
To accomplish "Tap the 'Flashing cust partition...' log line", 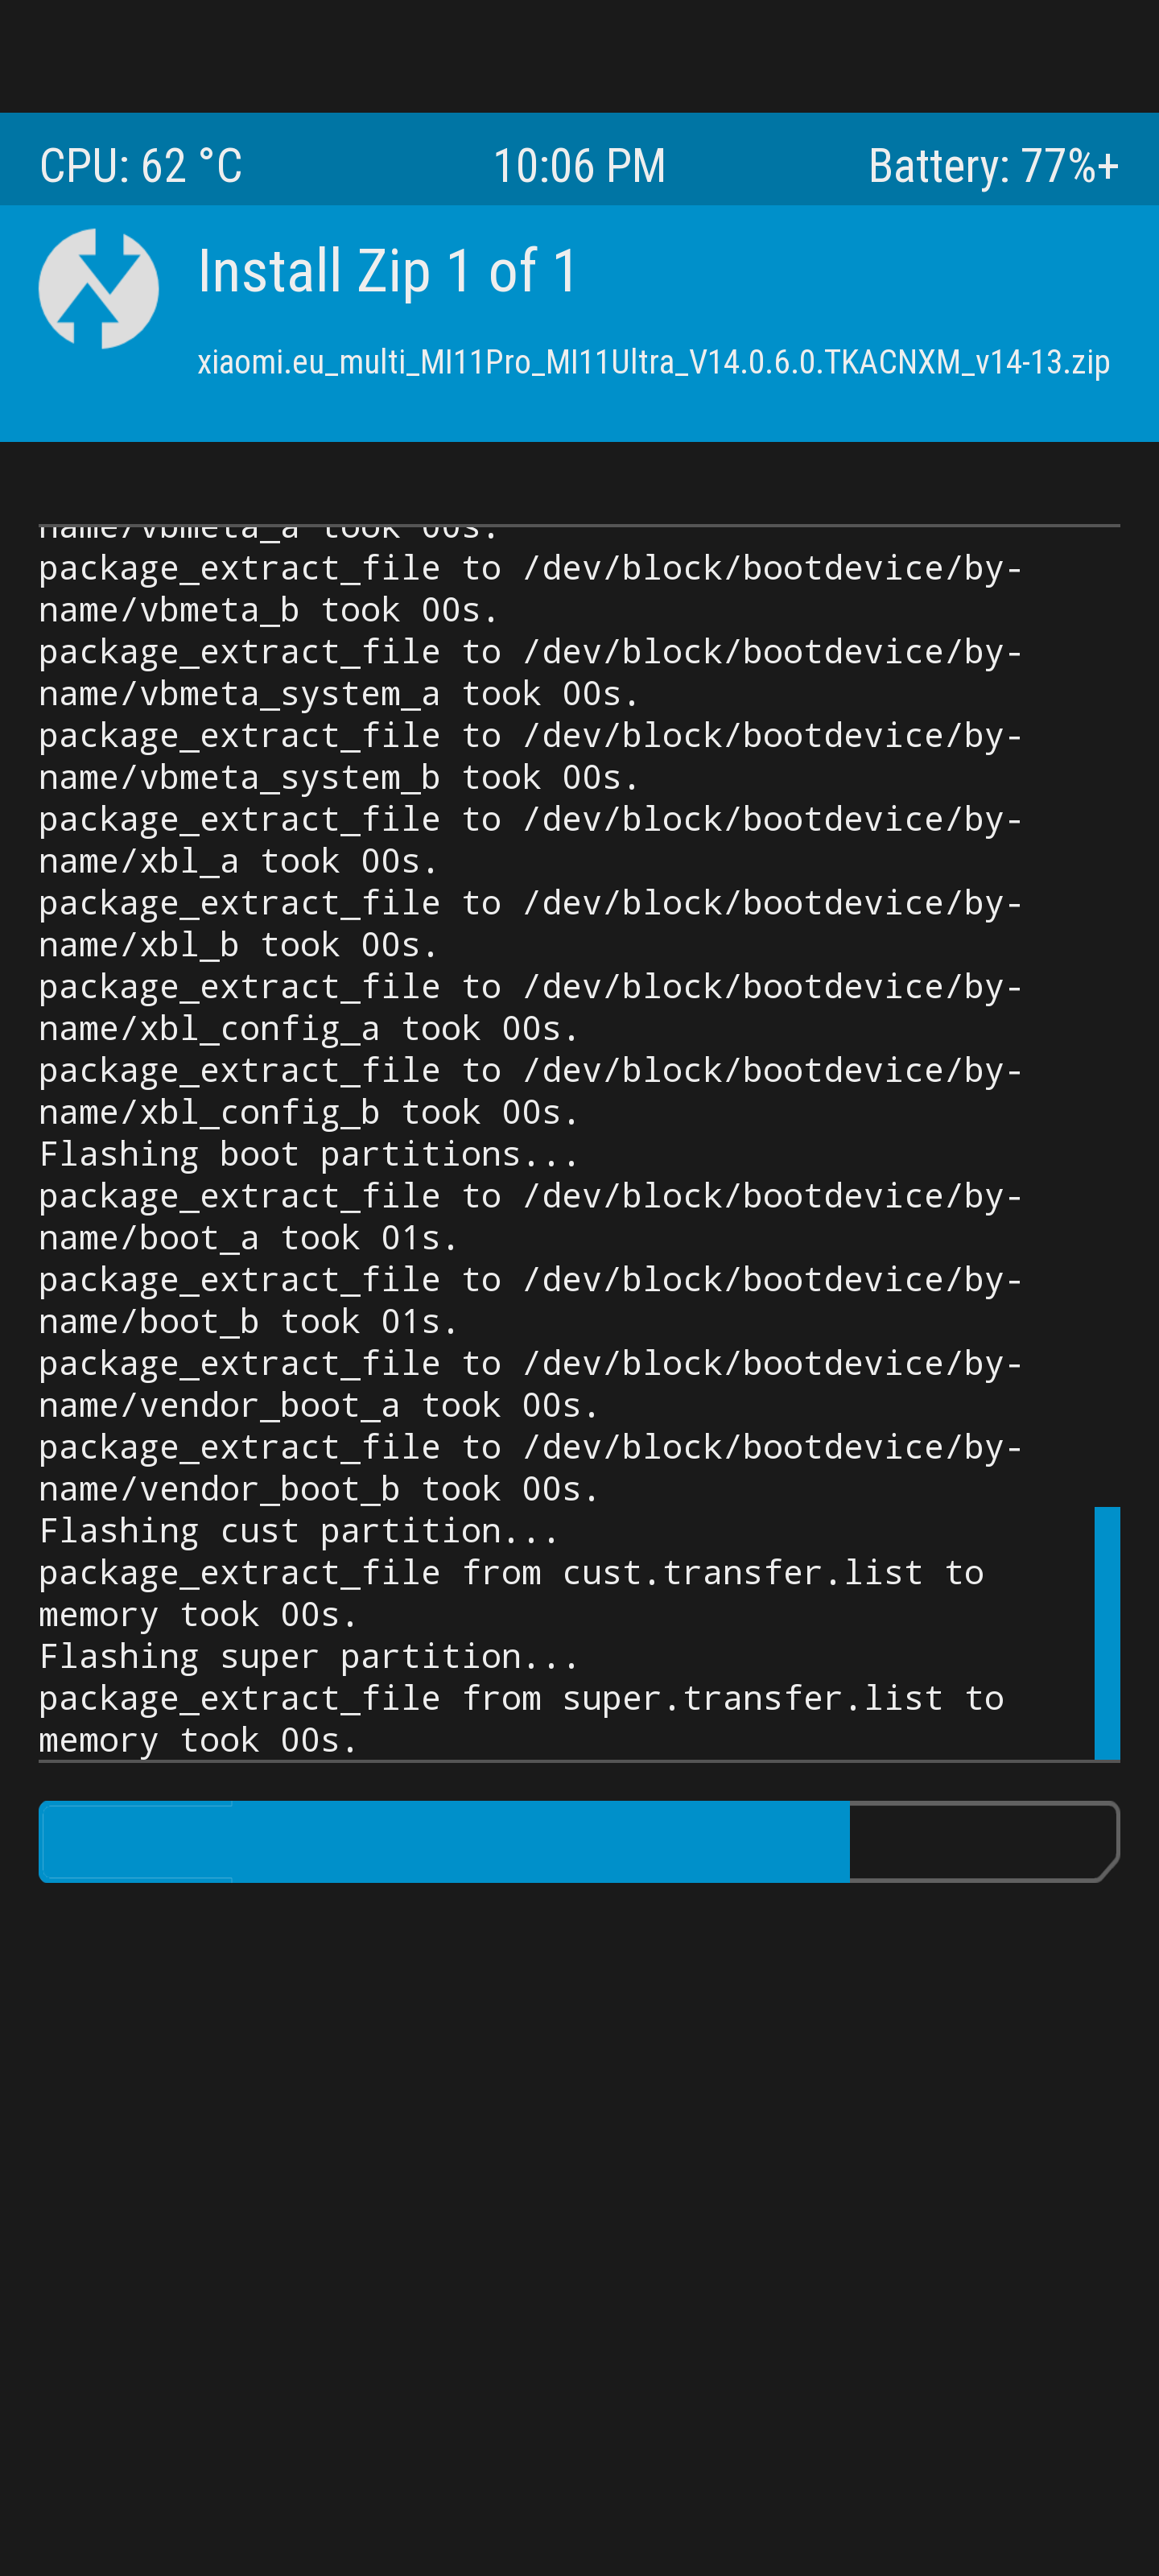I will pos(298,1531).
